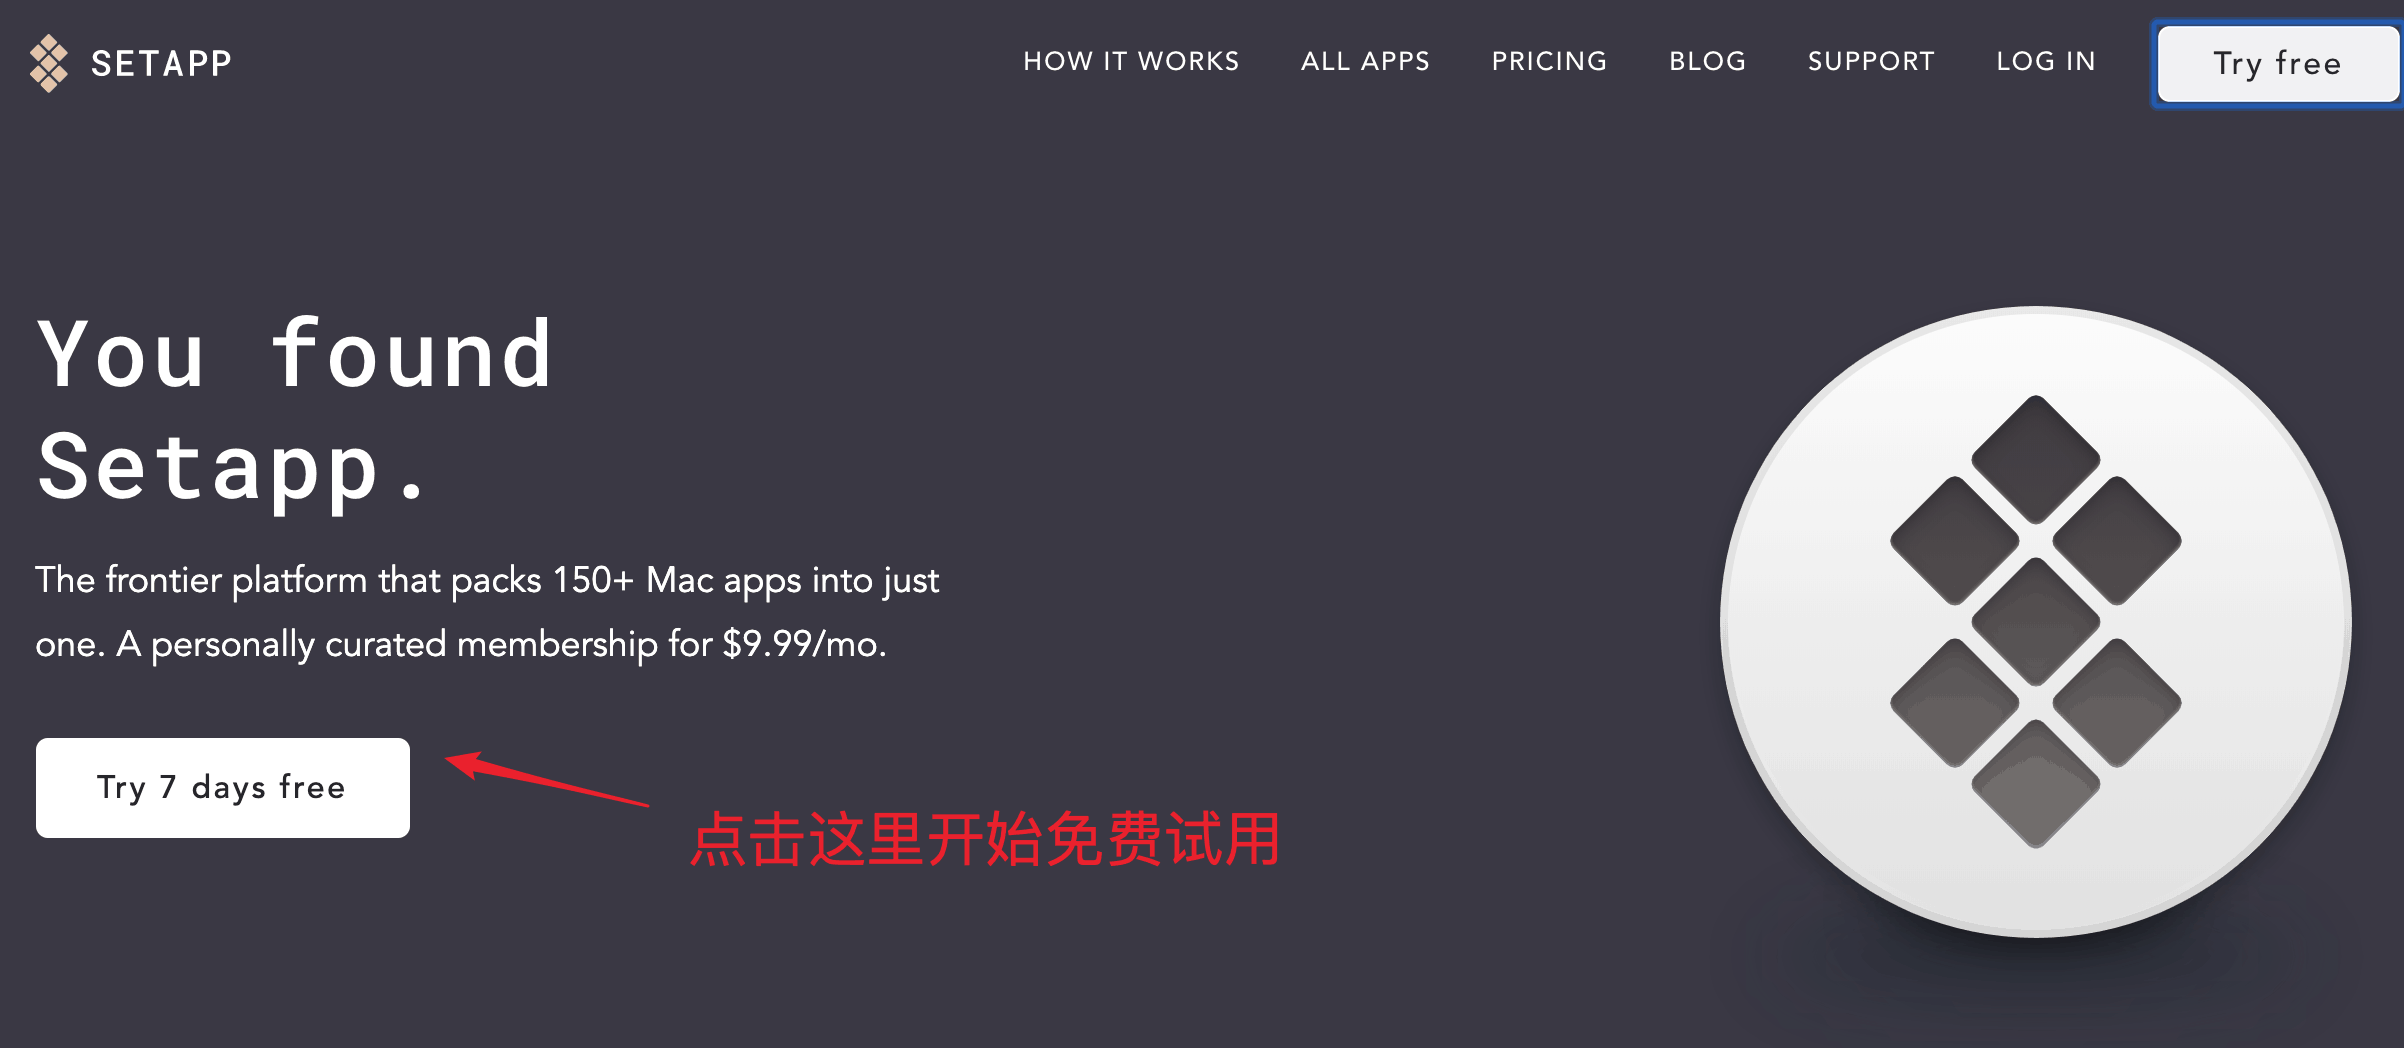
Task: Click the "You found Setapp." headline
Action: (295, 410)
